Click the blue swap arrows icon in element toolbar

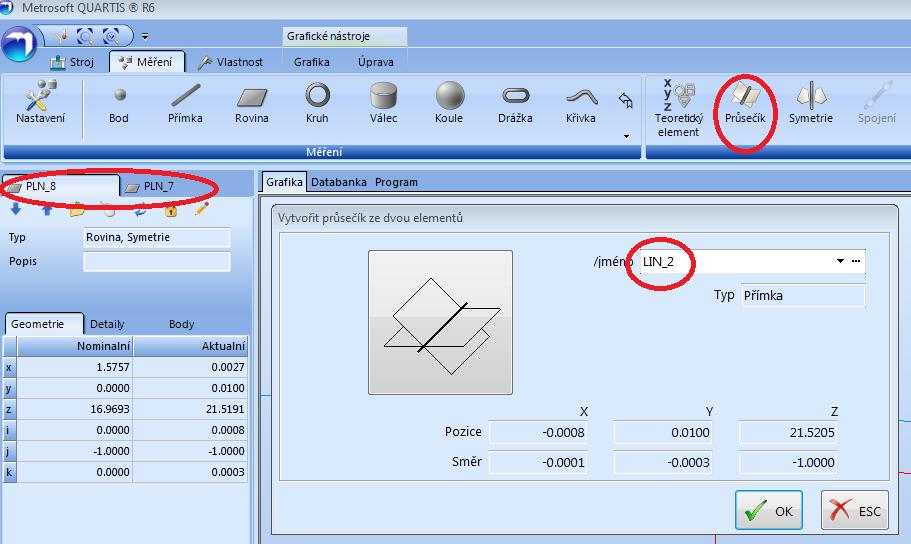140,211
